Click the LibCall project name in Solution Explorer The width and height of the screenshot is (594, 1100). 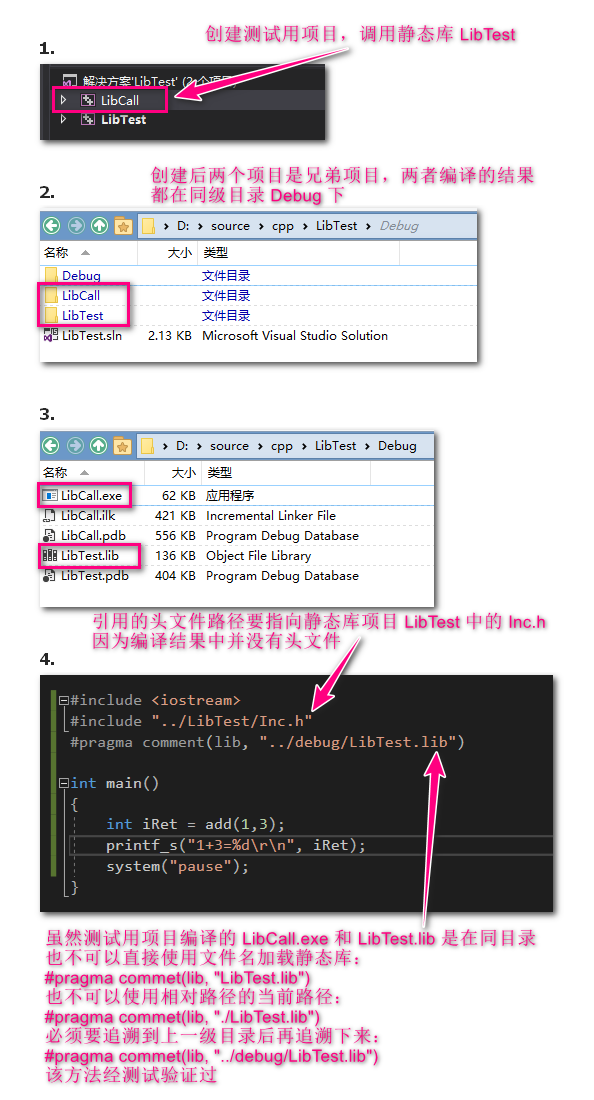120,100
